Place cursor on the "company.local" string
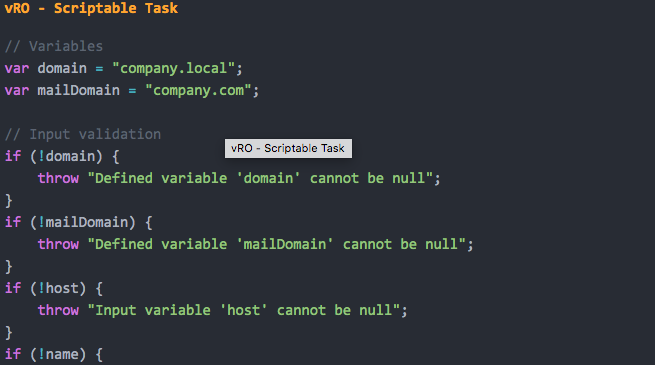This screenshot has height=365, width=655. [x=173, y=68]
